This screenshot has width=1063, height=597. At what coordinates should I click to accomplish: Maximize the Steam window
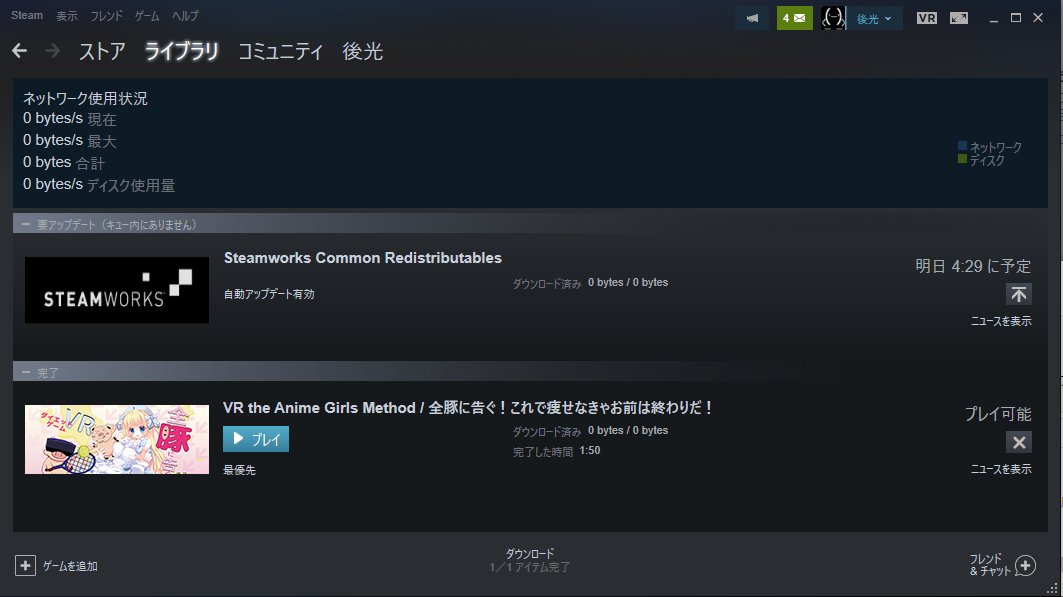tap(1016, 18)
